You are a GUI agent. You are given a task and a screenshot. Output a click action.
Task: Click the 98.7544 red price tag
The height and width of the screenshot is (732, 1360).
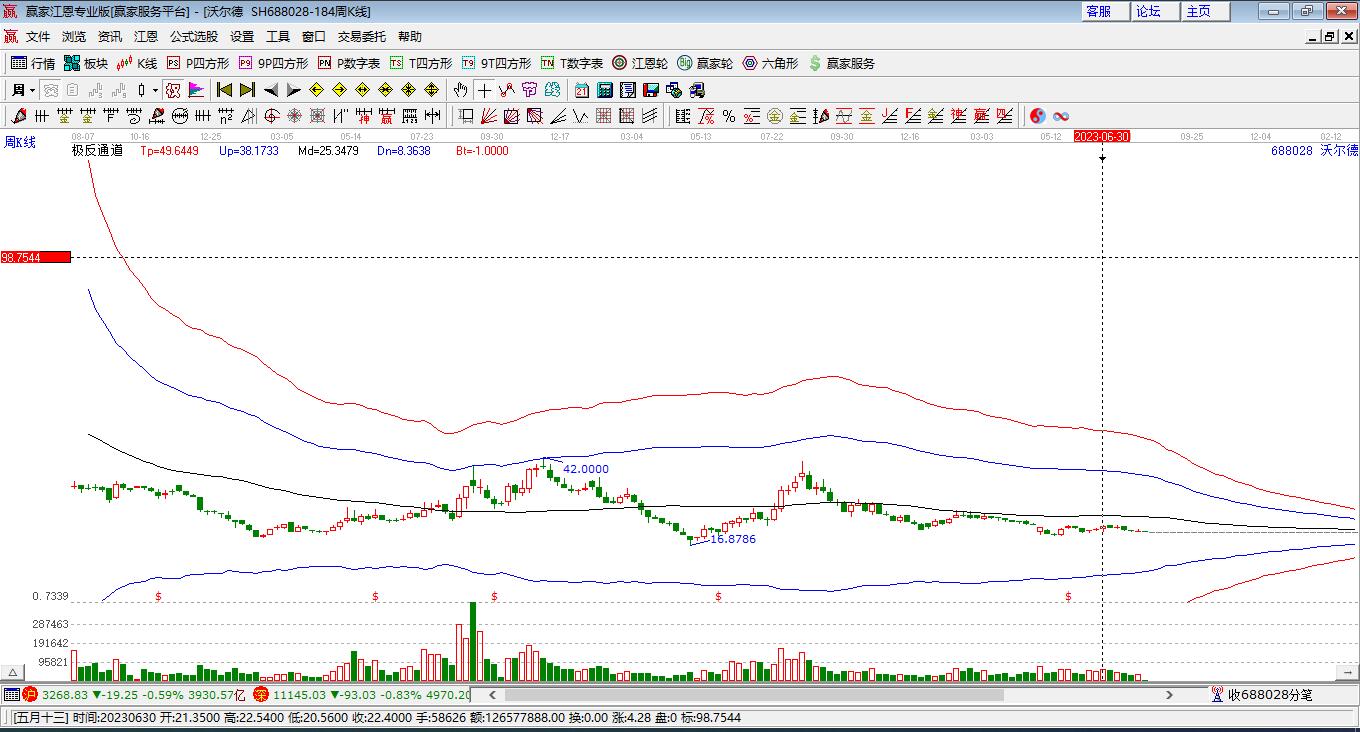point(36,257)
